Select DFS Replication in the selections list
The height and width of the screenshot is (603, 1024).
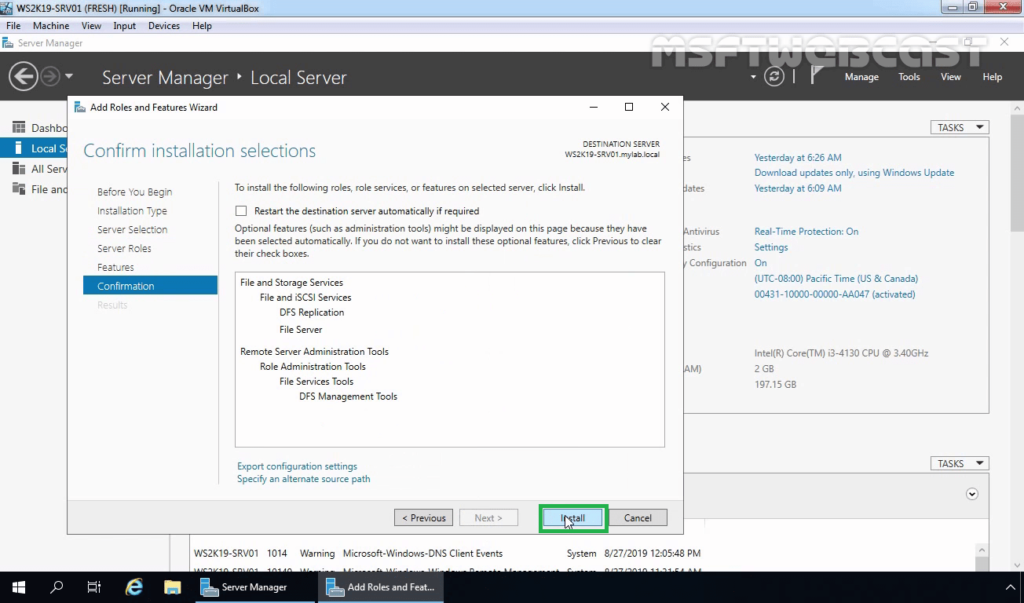tap(312, 312)
